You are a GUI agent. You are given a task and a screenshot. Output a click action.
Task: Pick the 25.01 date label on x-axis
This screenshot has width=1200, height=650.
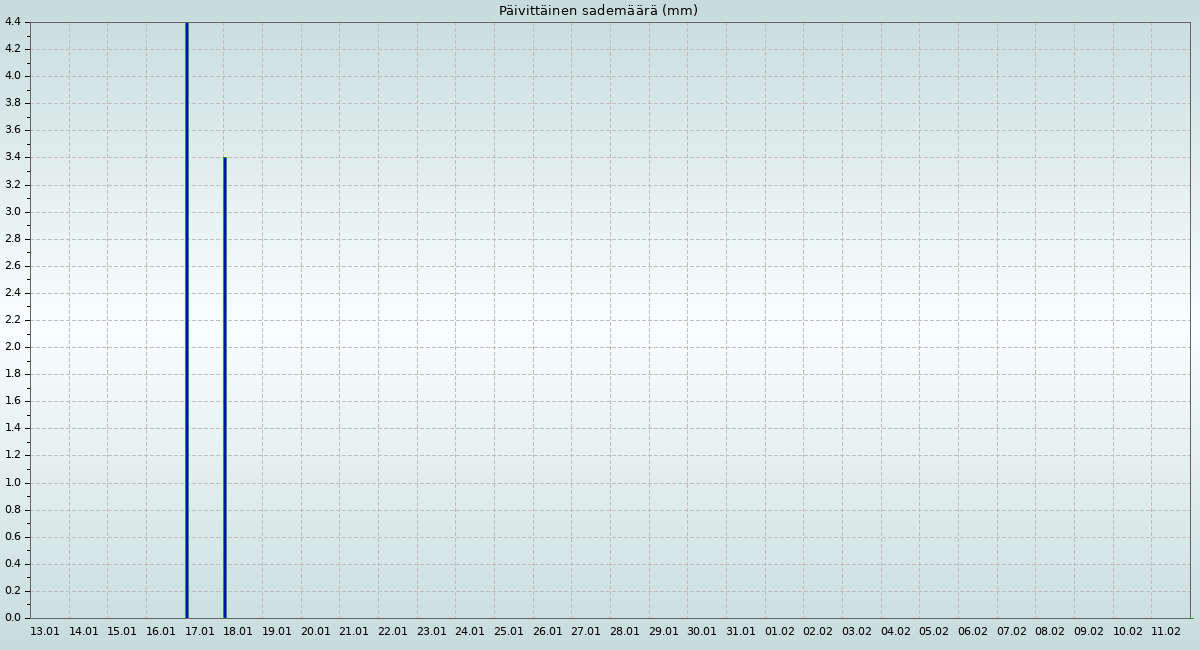click(509, 632)
